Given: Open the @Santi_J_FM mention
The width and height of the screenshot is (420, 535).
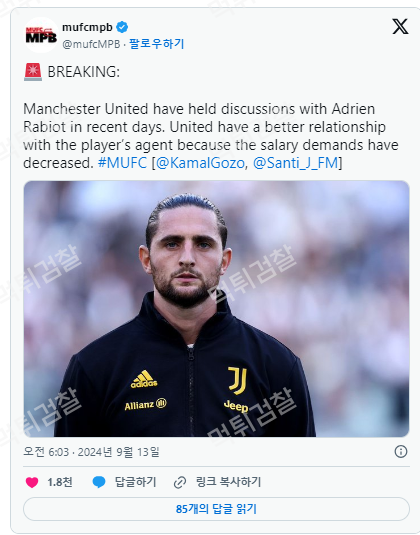Looking at the screenshot, I should click(295, 163).
